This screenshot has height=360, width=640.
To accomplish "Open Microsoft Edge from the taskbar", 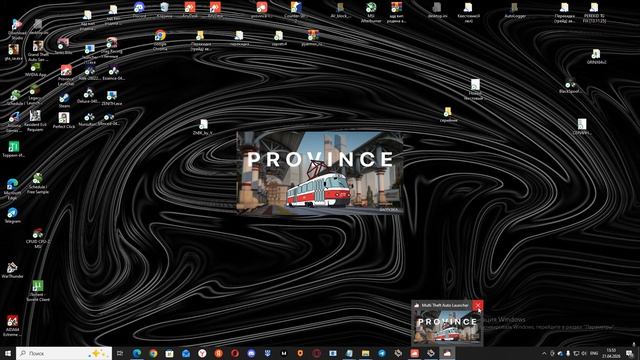I will tap(137, 353).
